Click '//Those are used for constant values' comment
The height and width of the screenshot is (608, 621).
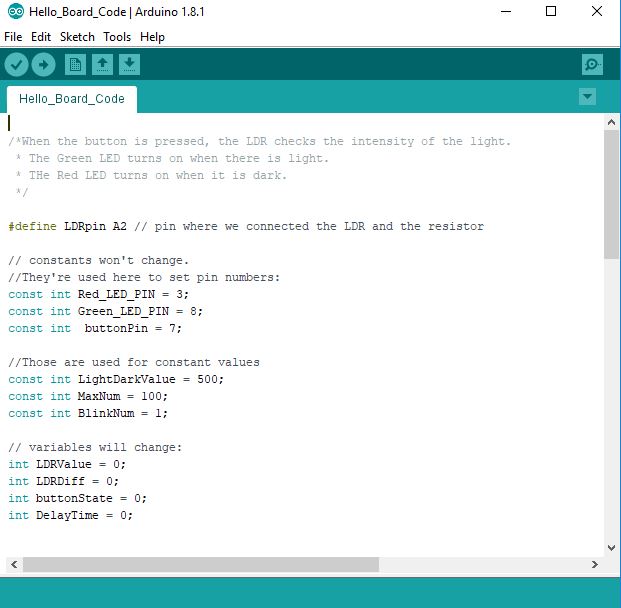[x=134, y=362]
